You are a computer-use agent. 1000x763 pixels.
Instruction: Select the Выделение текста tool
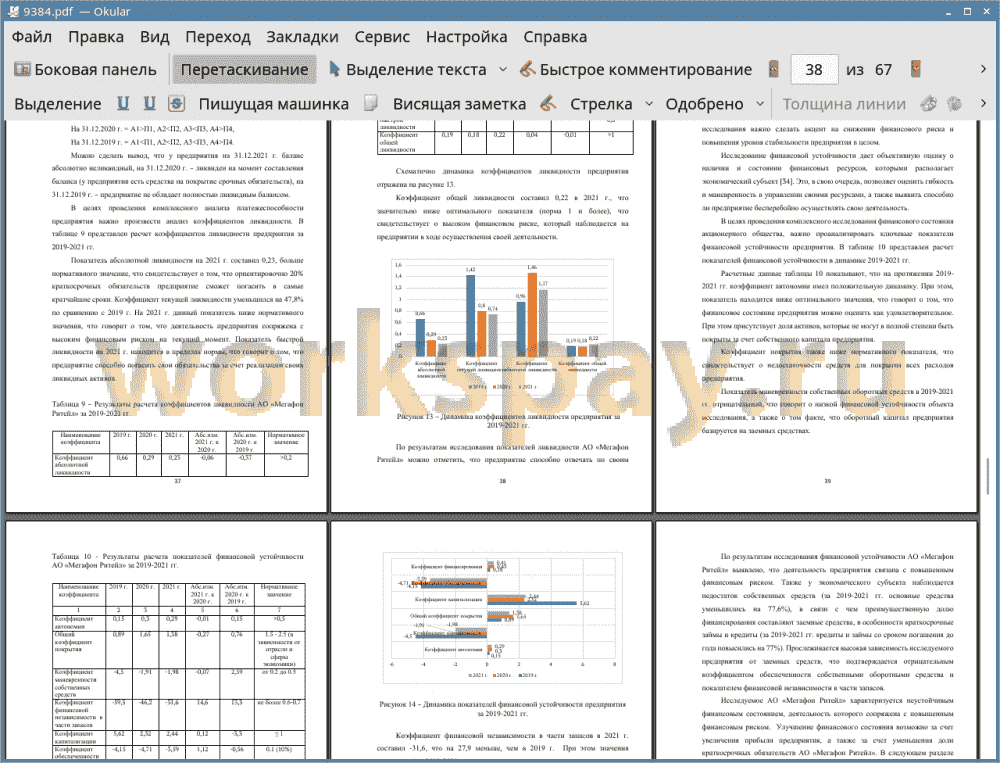[408, 70]
